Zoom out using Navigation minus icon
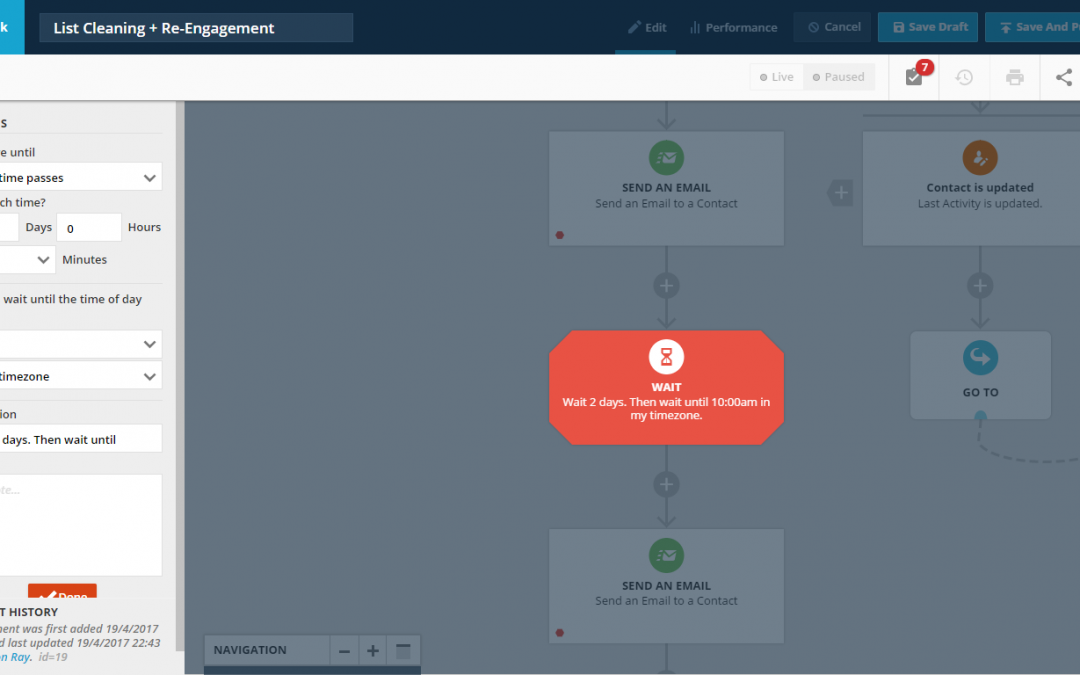 (x=344, y=651)
